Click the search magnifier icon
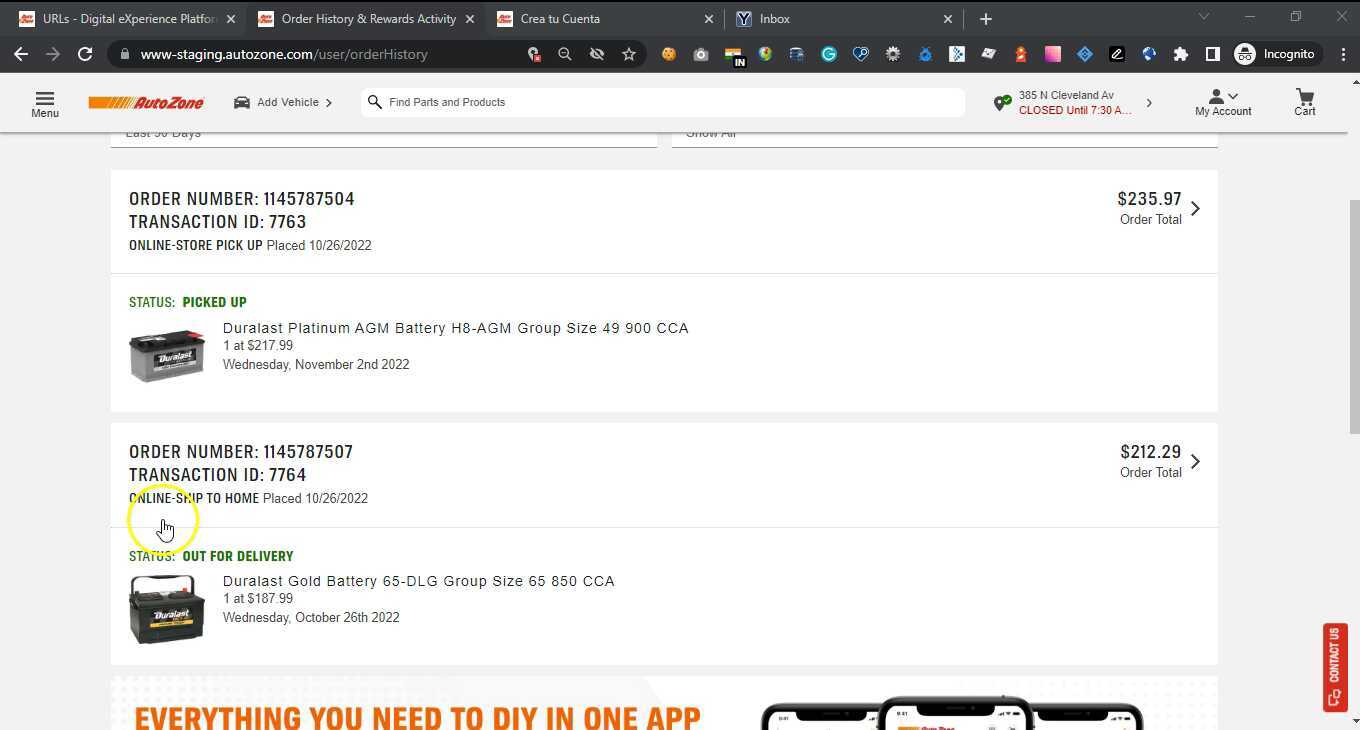1360x730 pixels. [x=375, y=102]
